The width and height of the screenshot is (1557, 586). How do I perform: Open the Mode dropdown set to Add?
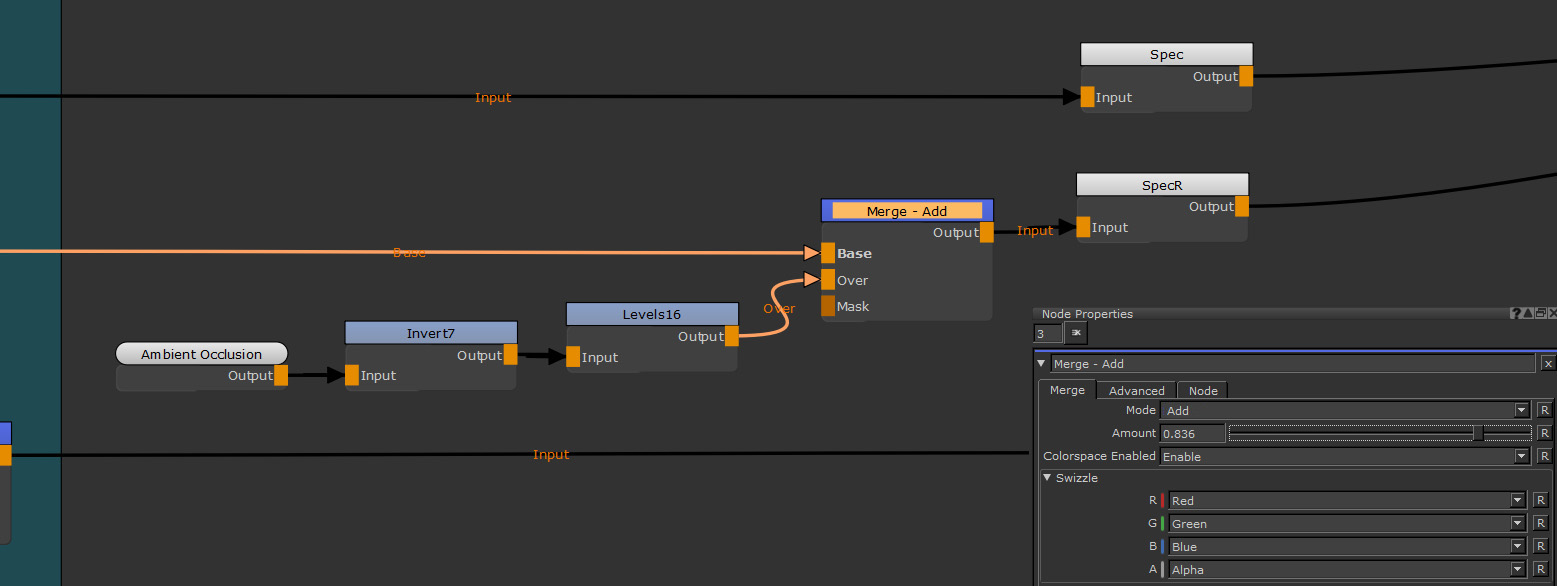pyautogui.click(x=1344, y=410)
